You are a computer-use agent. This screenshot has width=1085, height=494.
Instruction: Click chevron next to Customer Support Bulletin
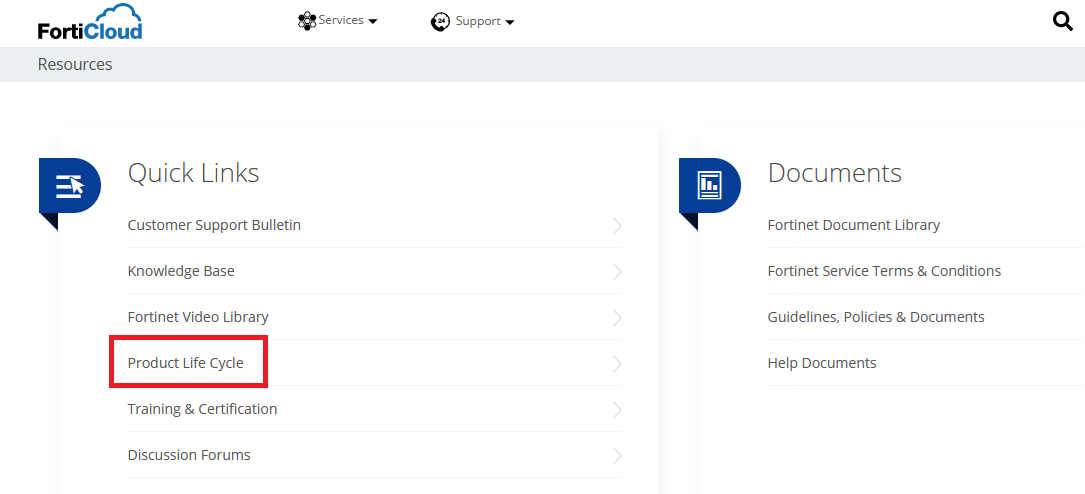point(617,226)
